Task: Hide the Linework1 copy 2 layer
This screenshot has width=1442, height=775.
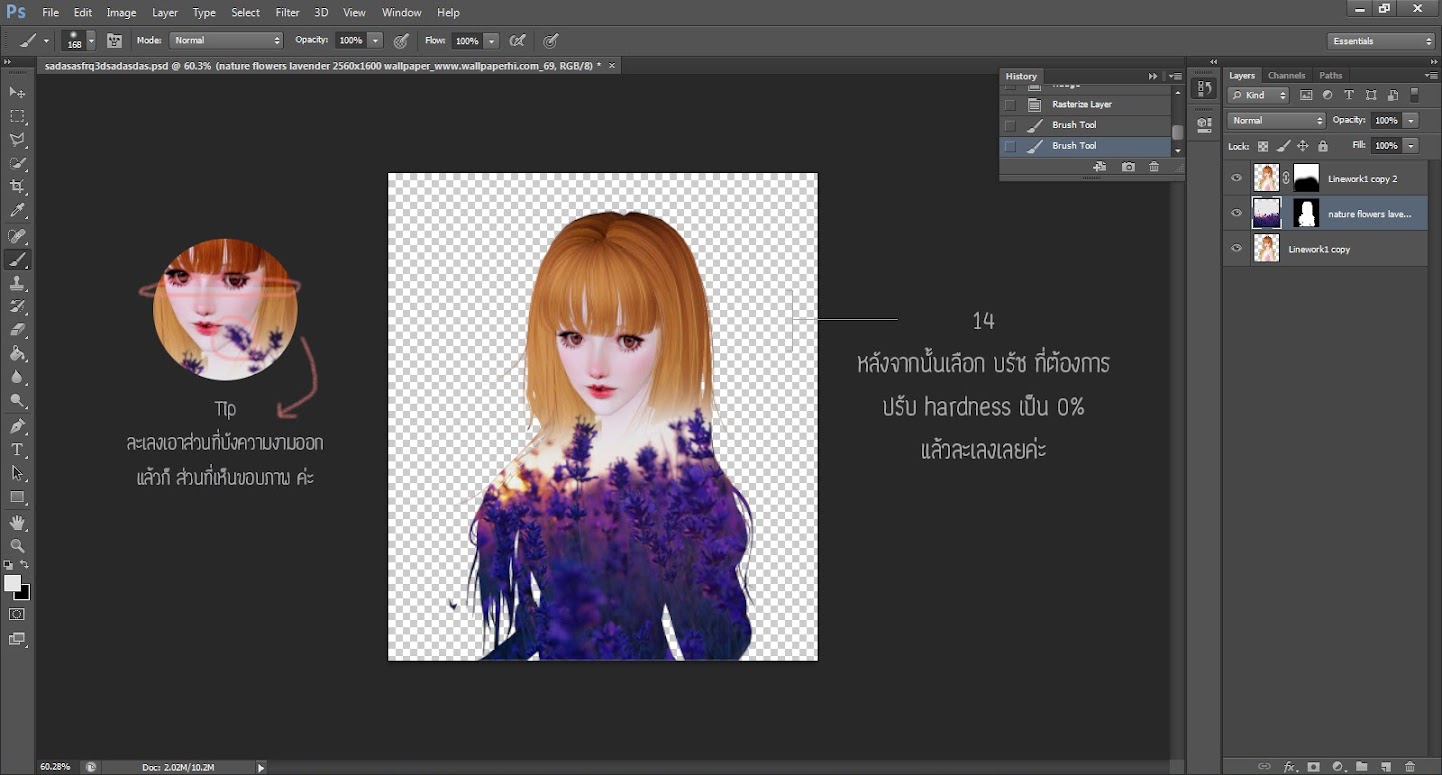Action: click(1237, 178)
